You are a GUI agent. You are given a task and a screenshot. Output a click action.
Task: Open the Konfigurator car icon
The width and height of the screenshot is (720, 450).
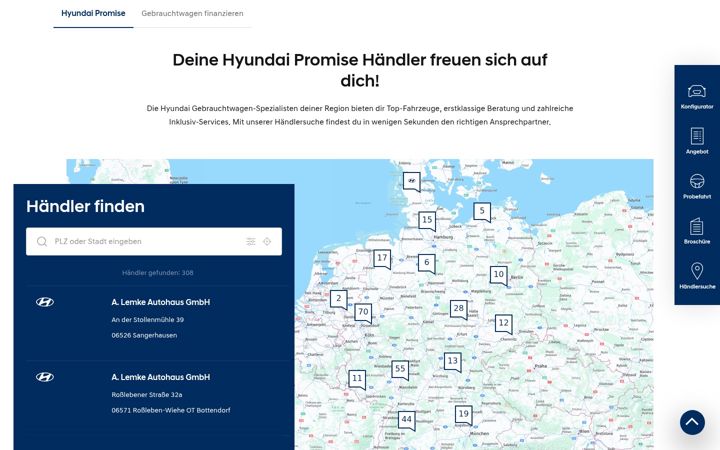(697, 91)
